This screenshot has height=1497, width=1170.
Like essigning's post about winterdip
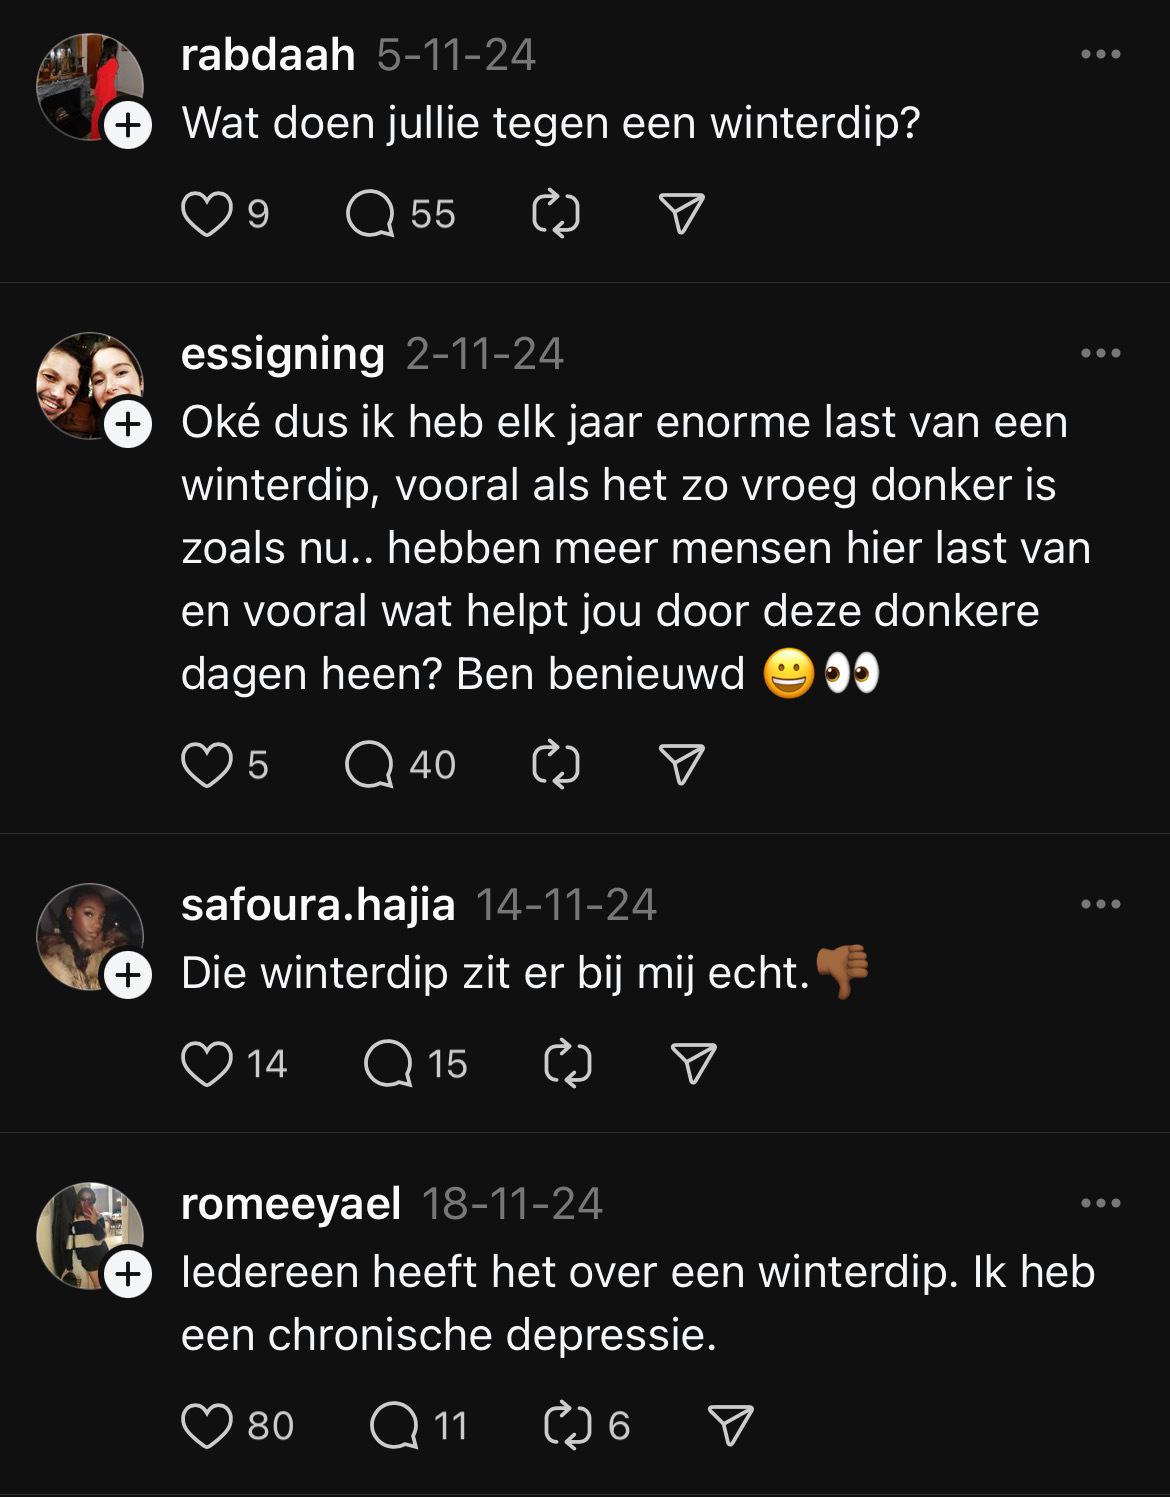pyautogui.click(x=207, y=765)
